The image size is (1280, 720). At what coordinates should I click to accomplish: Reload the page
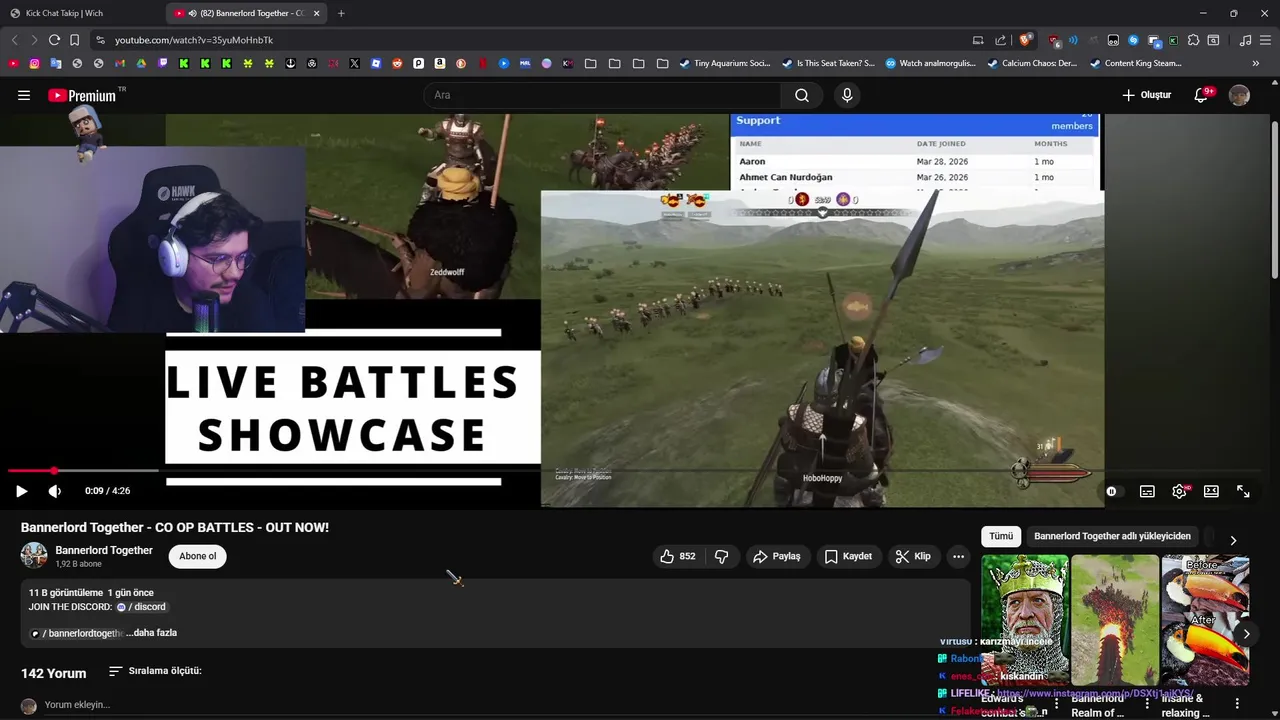pyautogui.click(x=54, y=40)
